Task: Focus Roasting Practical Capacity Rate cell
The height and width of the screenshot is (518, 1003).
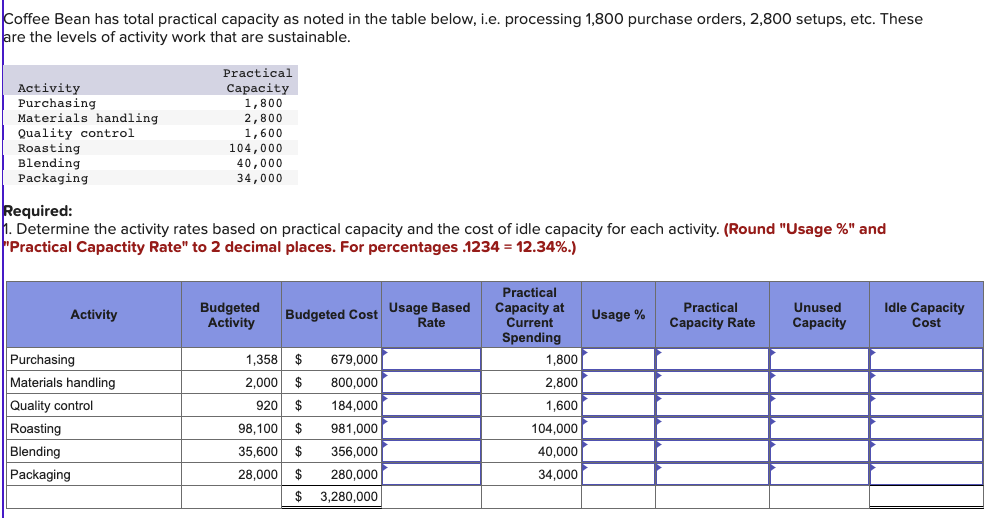Action: [713, 428]
